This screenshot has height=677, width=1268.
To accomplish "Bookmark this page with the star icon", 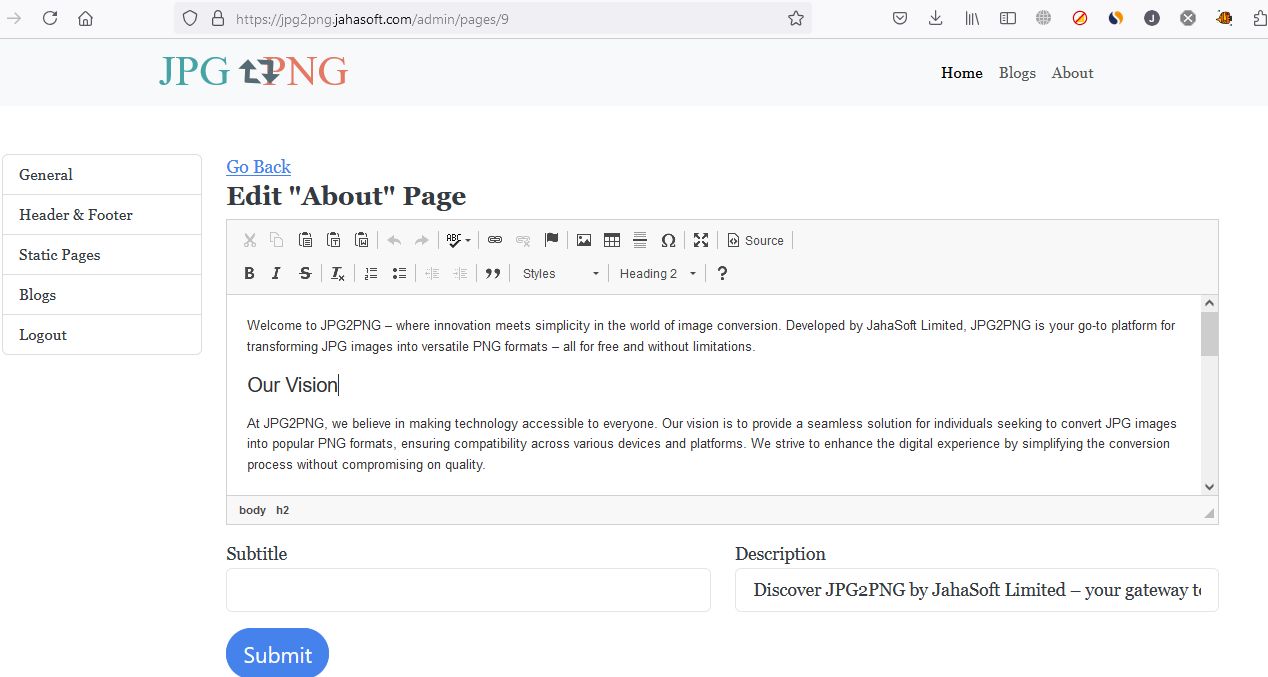I will [x=796, y=18].
